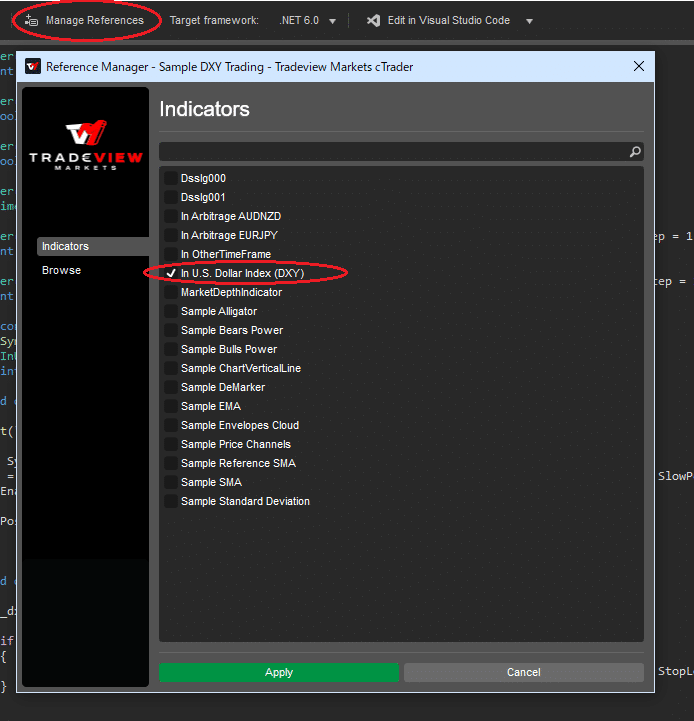The width and height of the screenshot is (694, 721).
Task: Click the green Apply button
Action: click(x=279, y=672)
